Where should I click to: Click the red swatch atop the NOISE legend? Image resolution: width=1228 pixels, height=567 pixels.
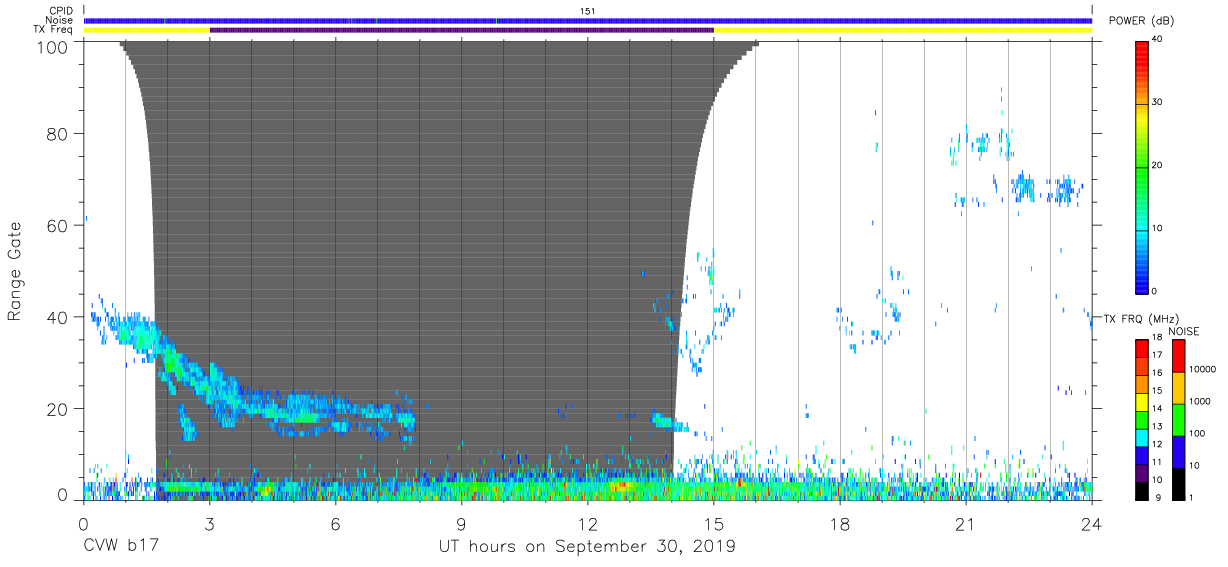point(1178,356)
